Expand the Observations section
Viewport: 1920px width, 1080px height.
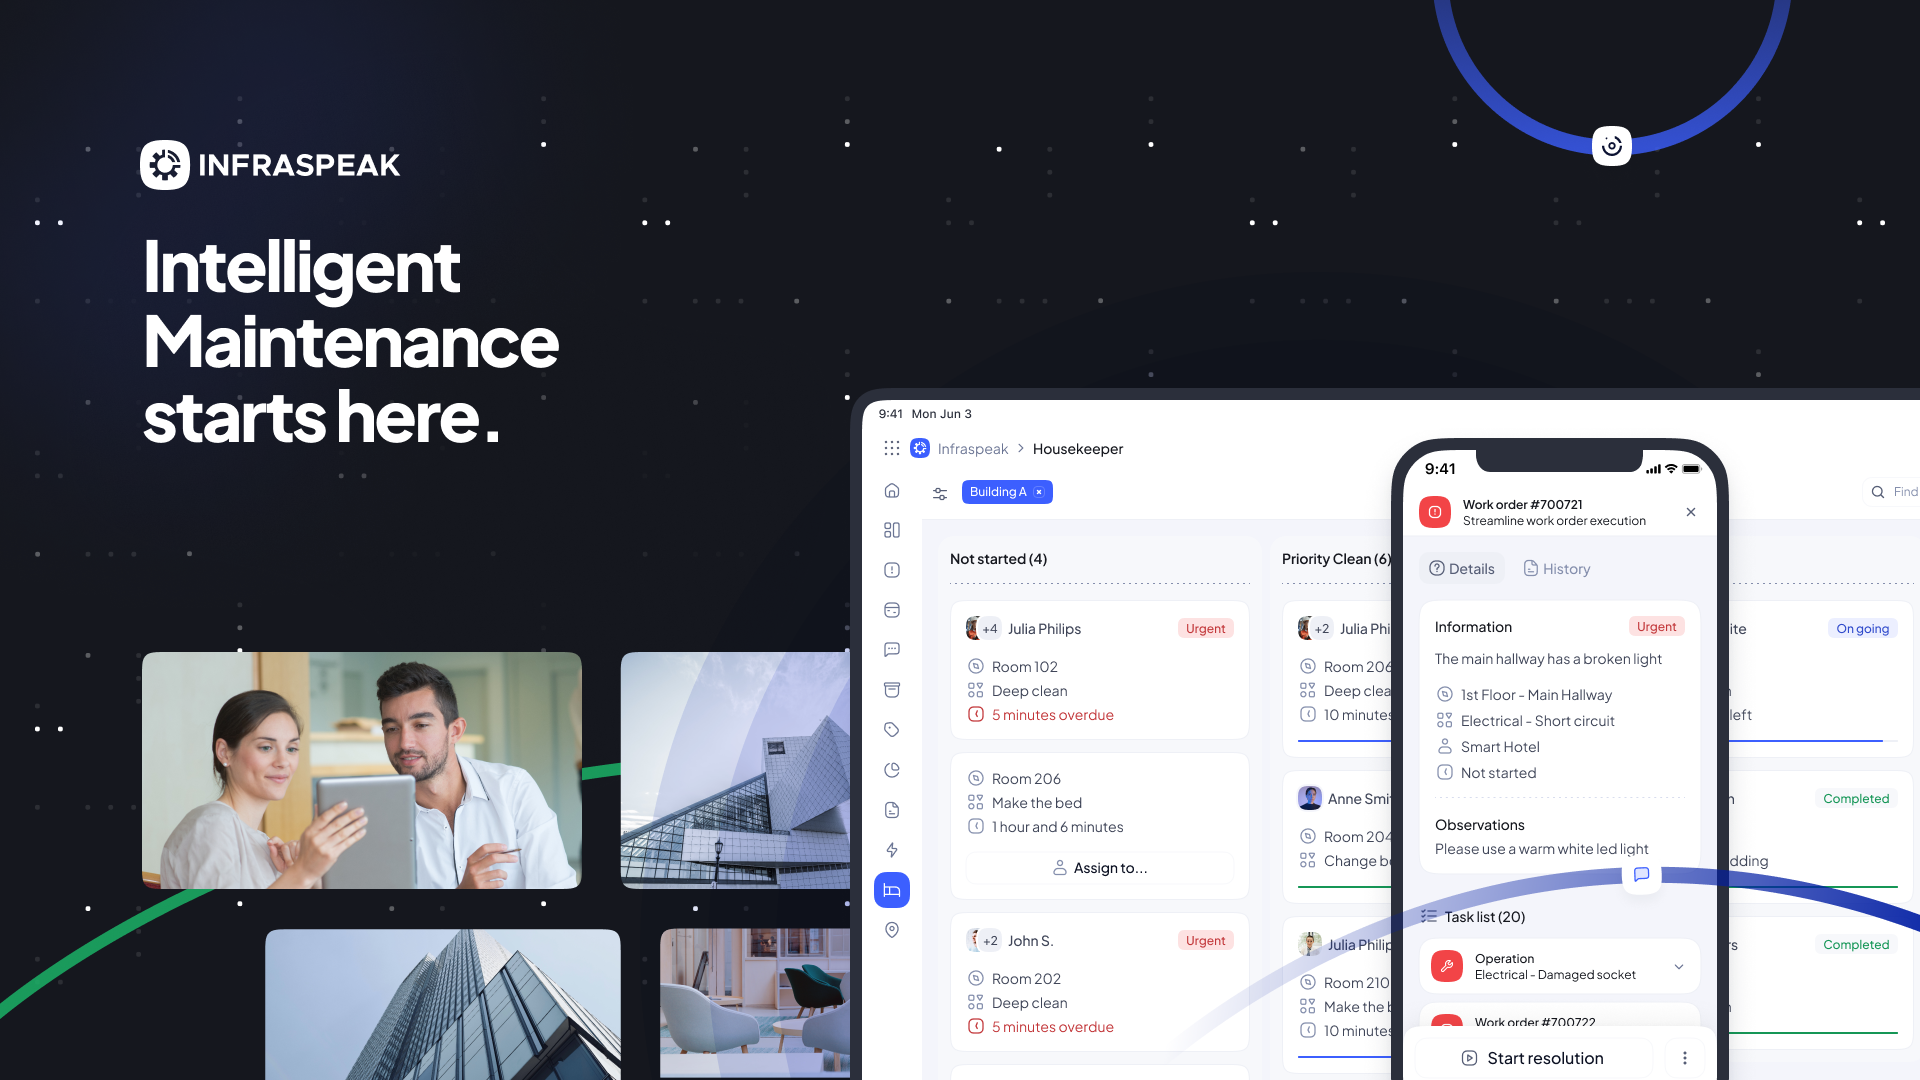click(x=1478, y=823)
